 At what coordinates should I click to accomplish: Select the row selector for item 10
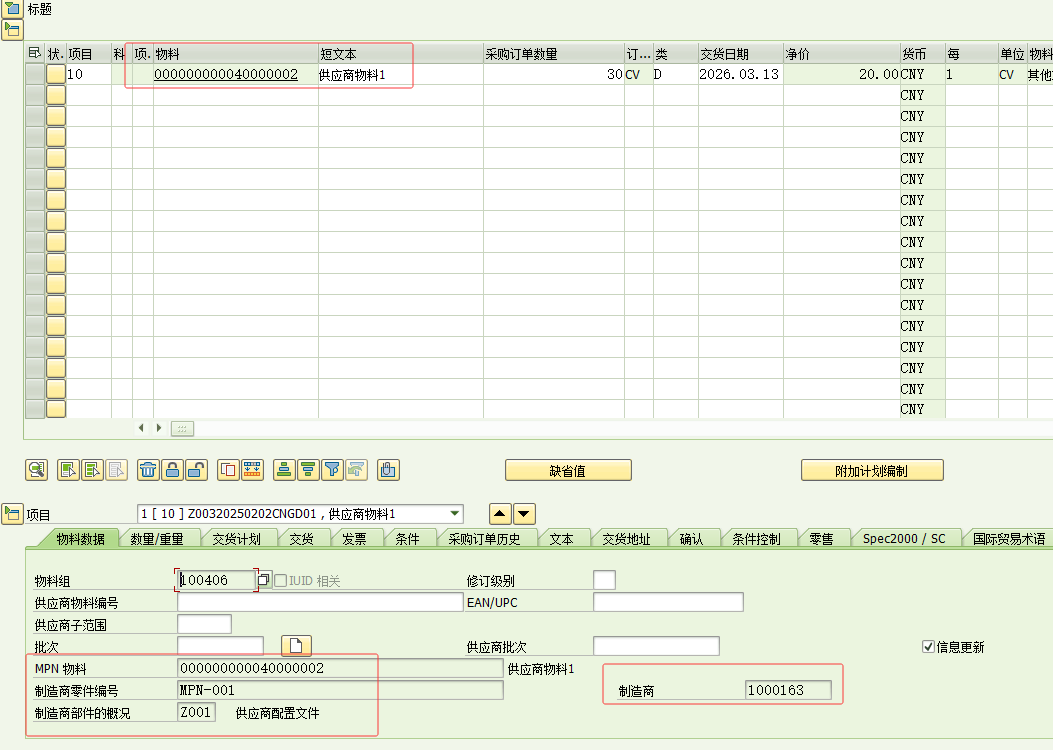(34, 74)
